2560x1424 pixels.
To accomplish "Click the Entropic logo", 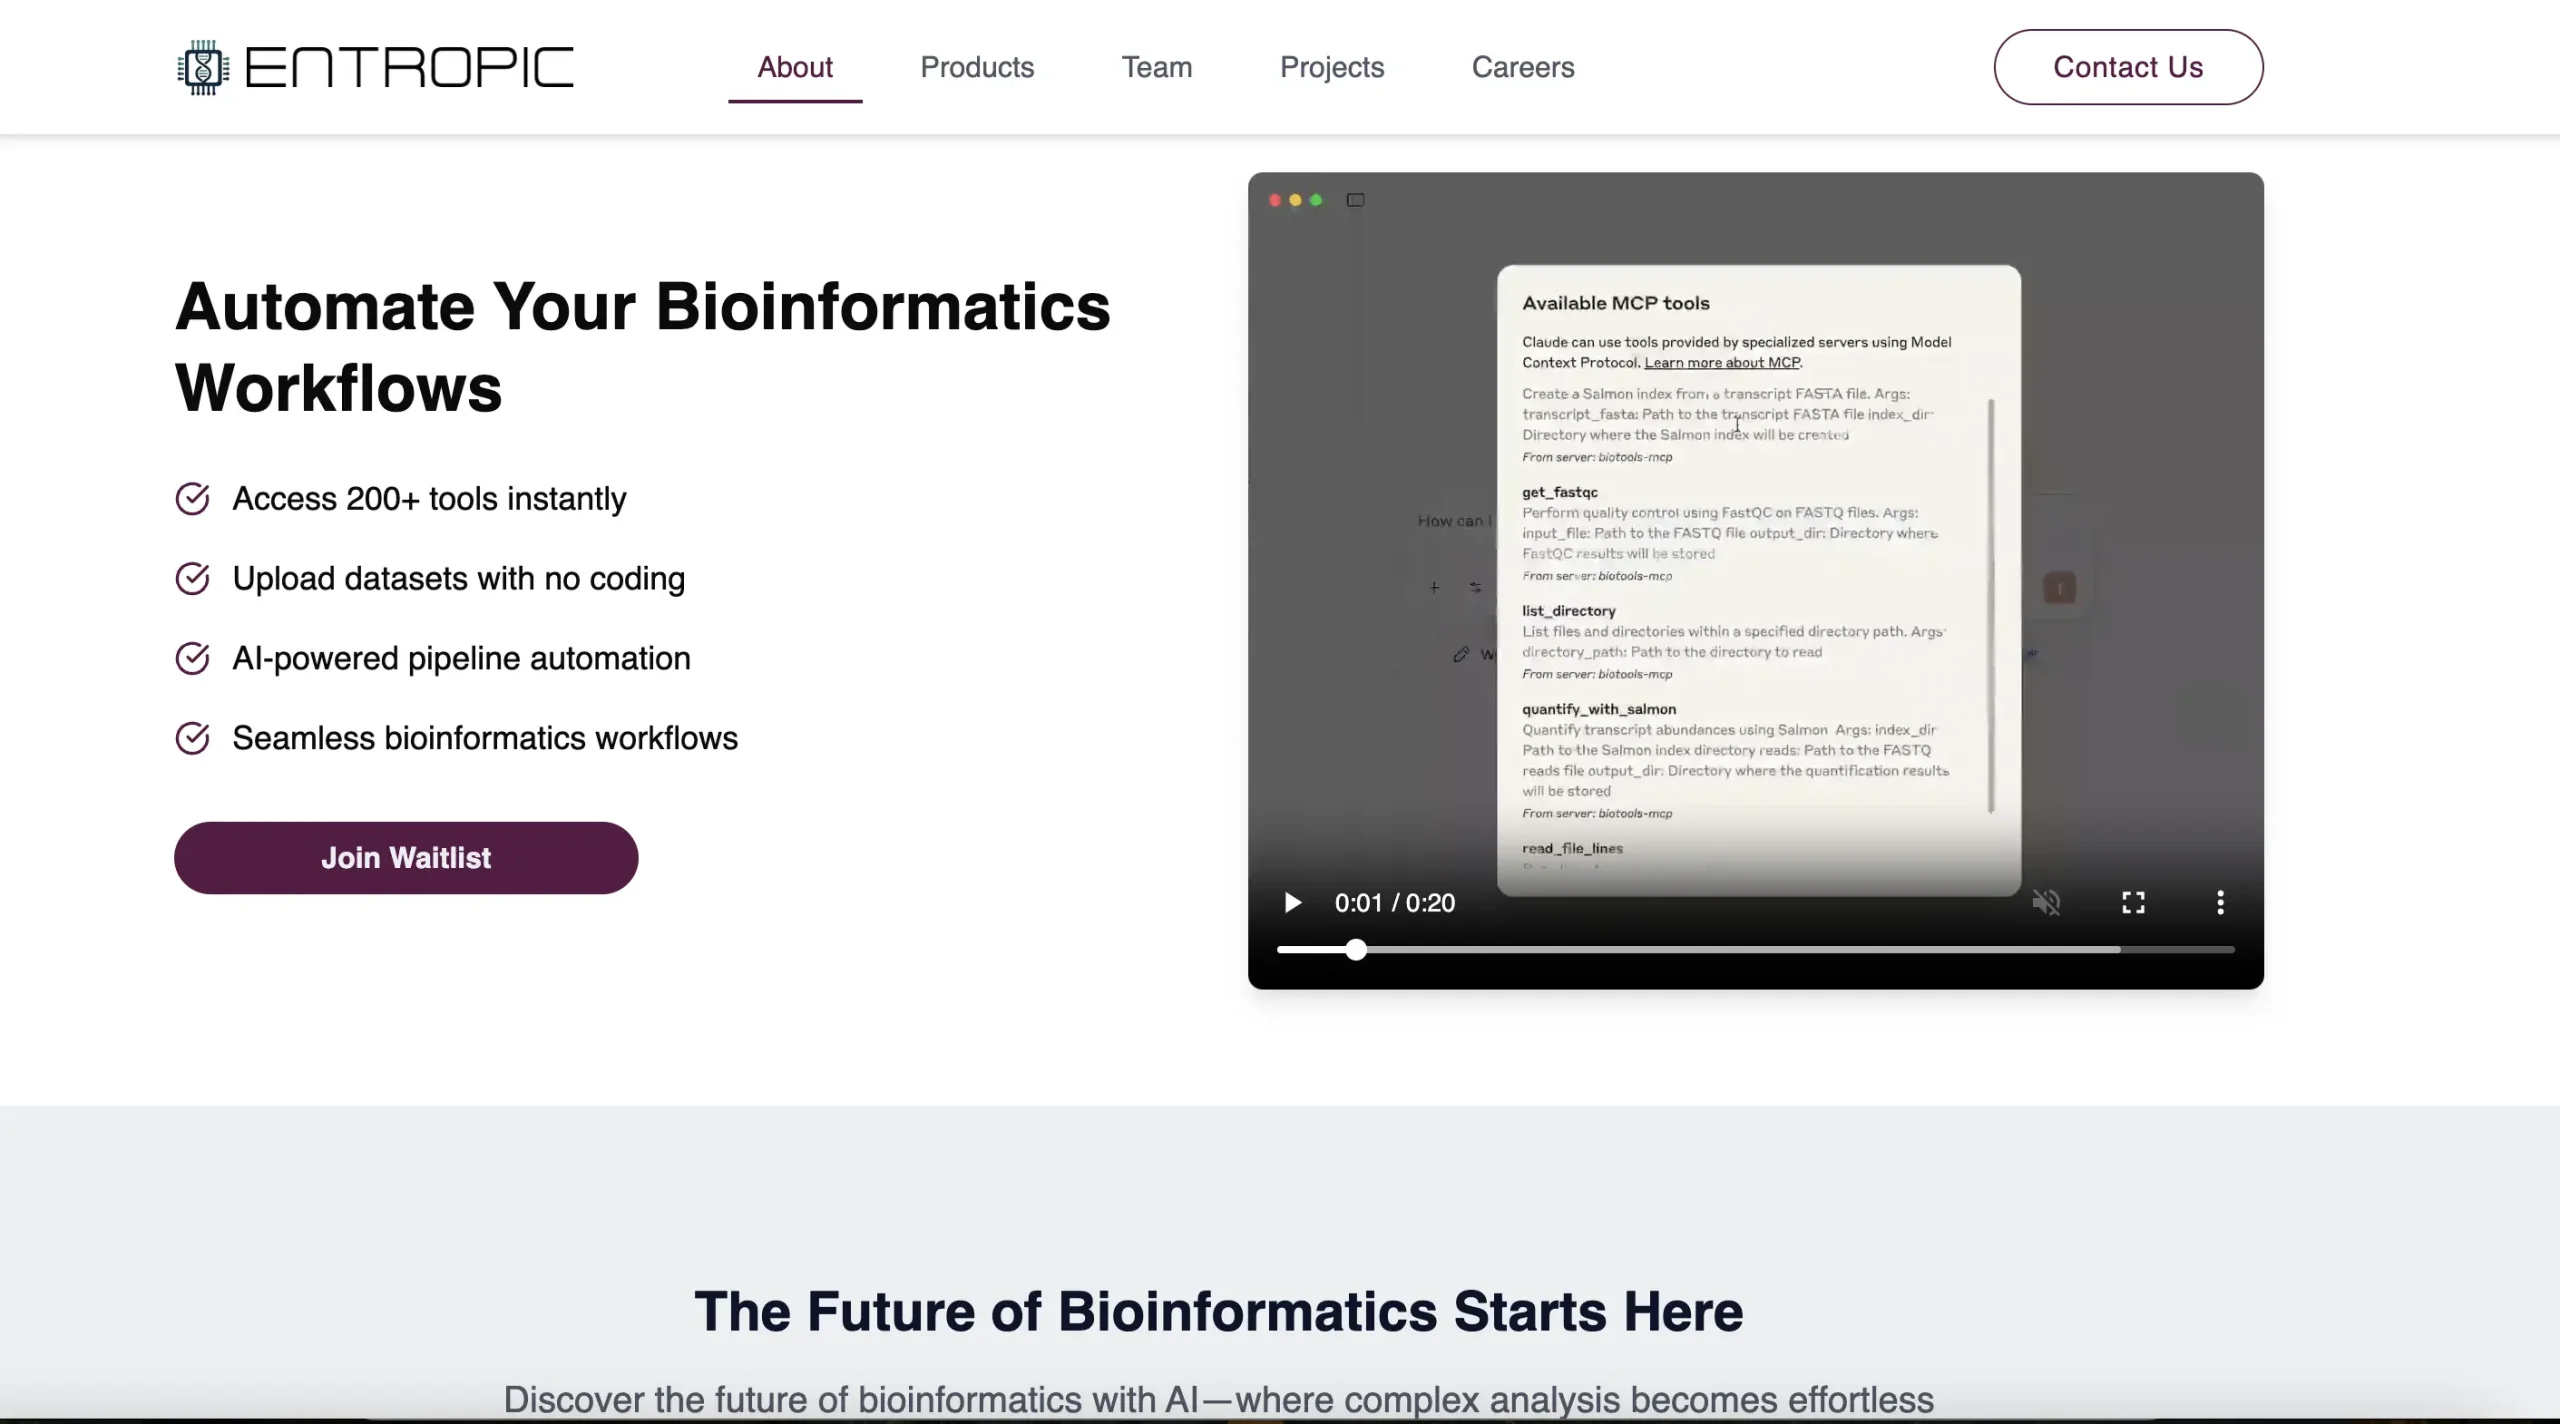I will click(x=375, y=67).
